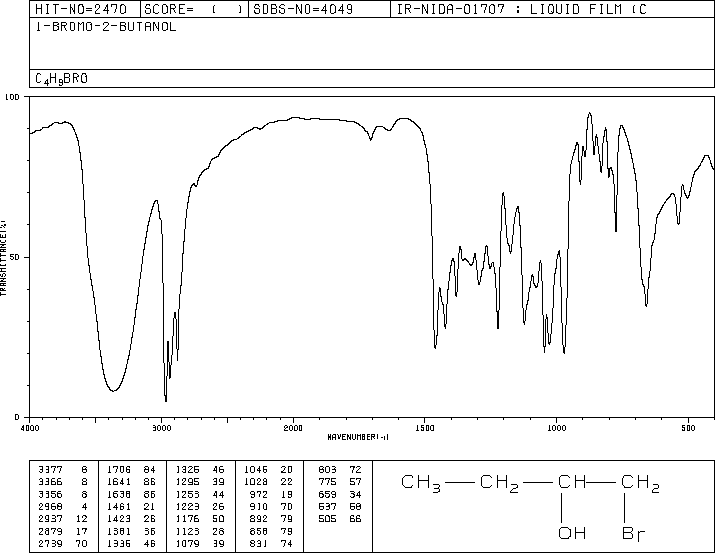Click peak value 1381 in table
Image resolution: width=715 pixels, height=553 pixels.
[x=119, y=531]
